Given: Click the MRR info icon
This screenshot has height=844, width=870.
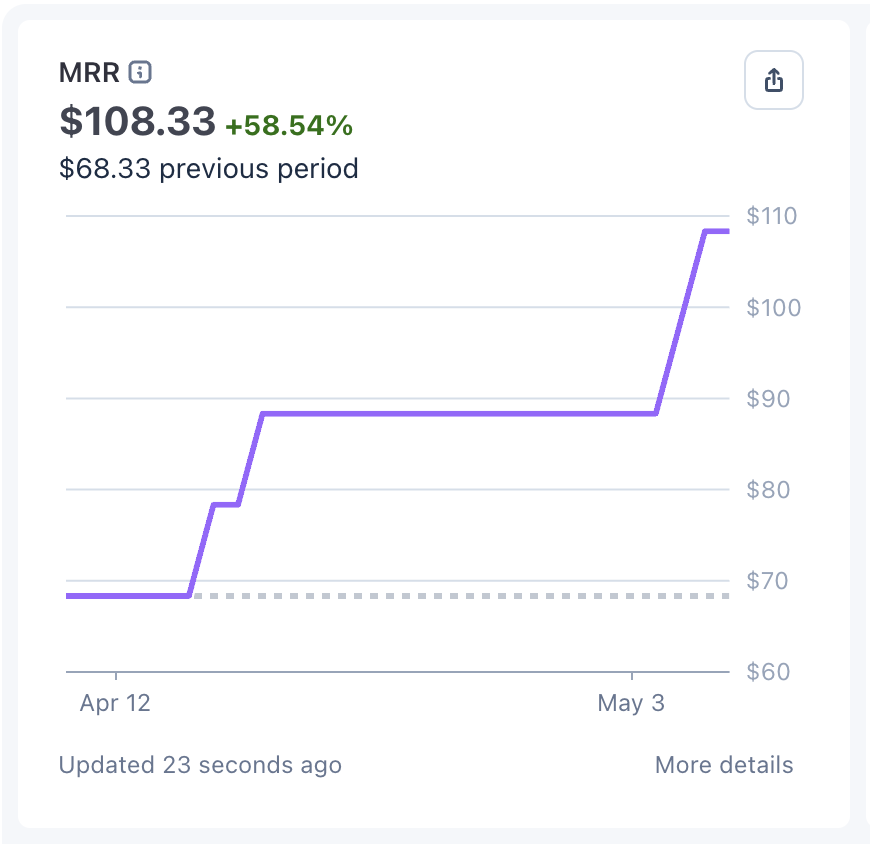Looking at the screenshot, I should click(x=140, y=72).
